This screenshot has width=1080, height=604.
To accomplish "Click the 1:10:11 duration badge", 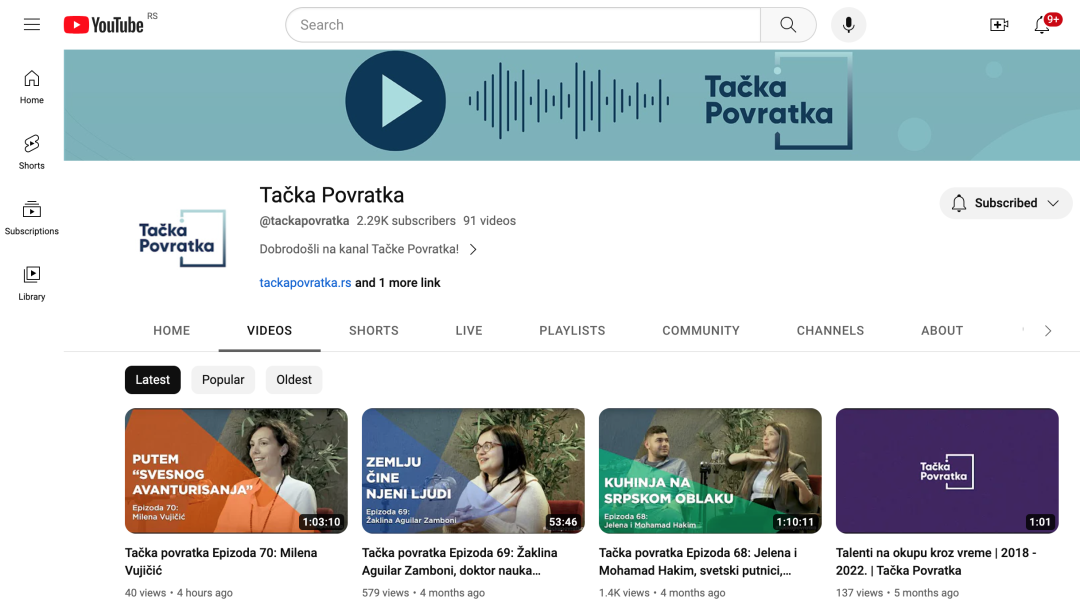I will tap(795, 522).
